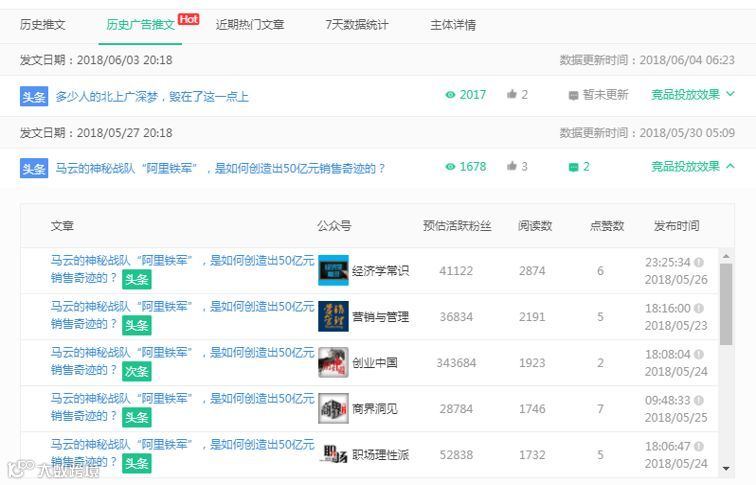756x485 pixels.
Task: Open the 历史广告推文 tab
Action: click(140, 25)
